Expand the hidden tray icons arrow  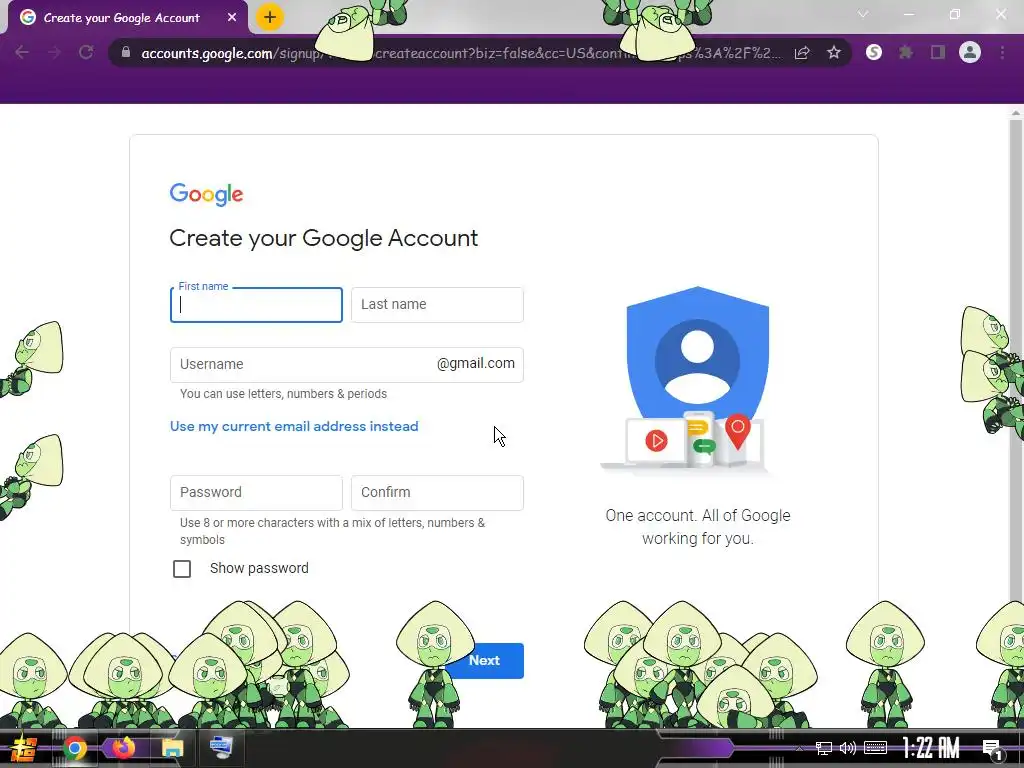(x=799, y=748)
